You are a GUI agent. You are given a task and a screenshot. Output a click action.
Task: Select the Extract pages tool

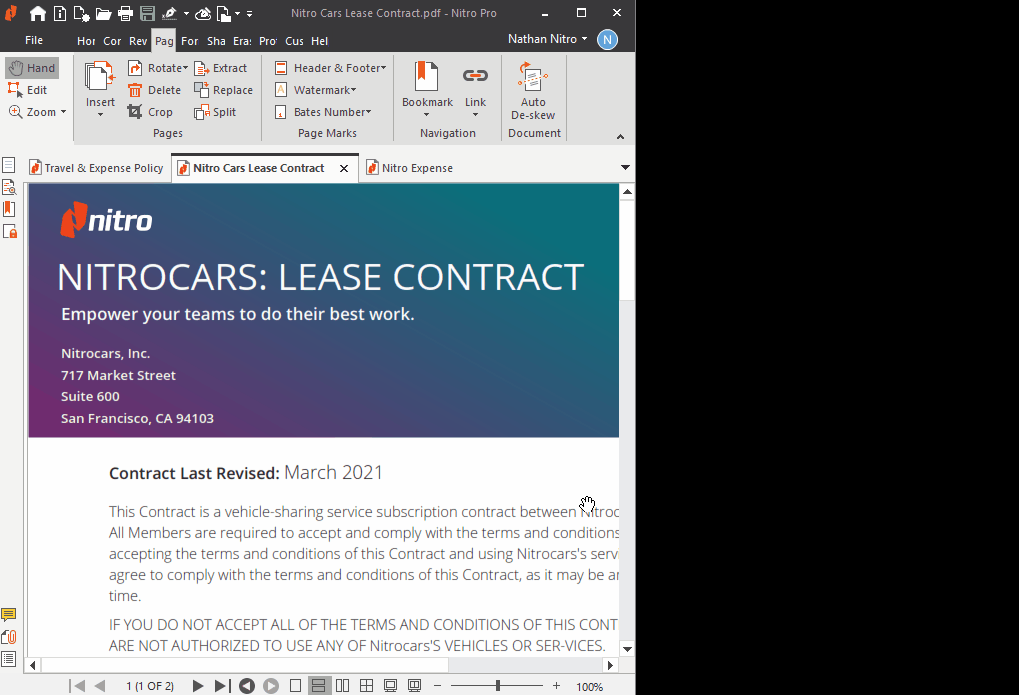[221, 67]
